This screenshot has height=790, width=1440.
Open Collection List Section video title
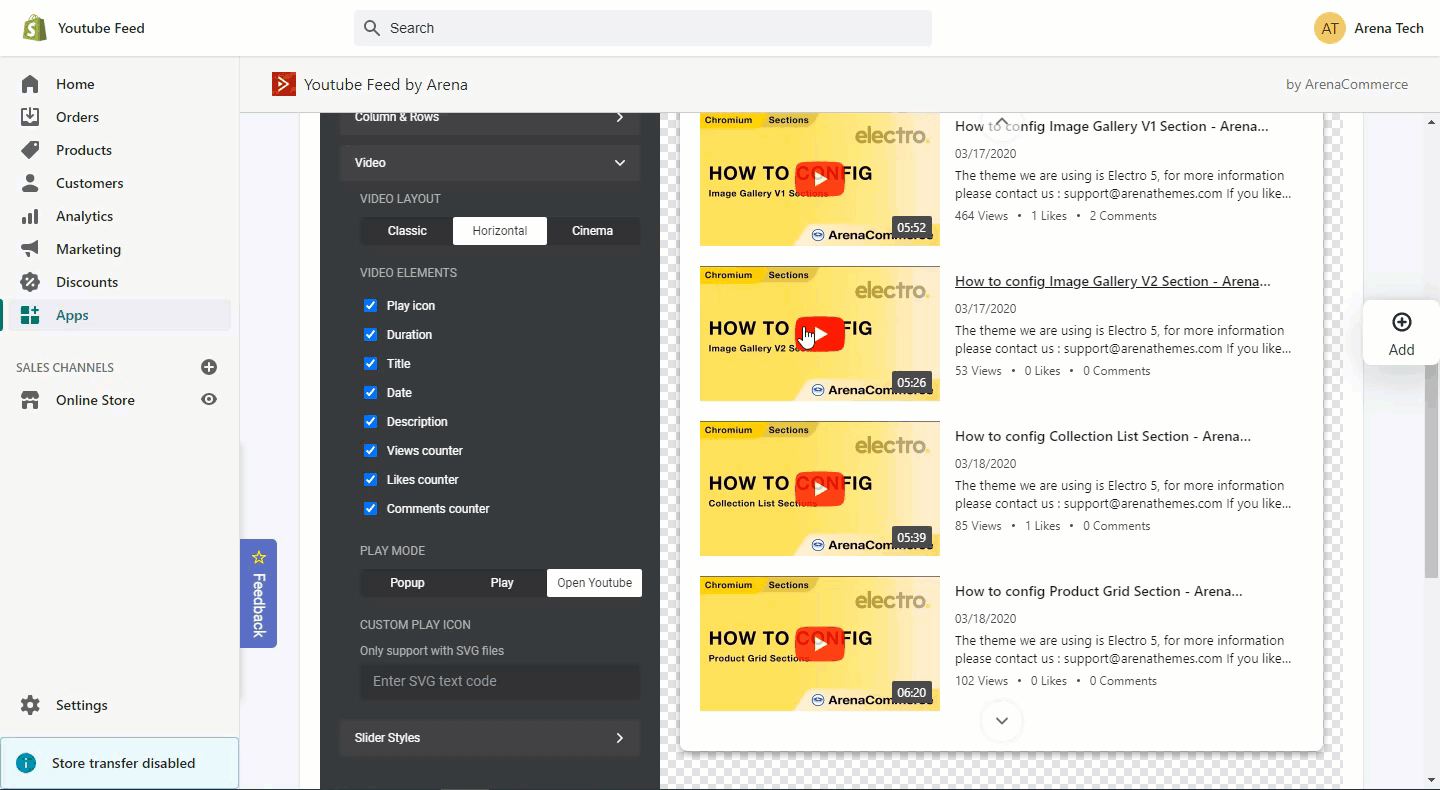[1103, 436]
